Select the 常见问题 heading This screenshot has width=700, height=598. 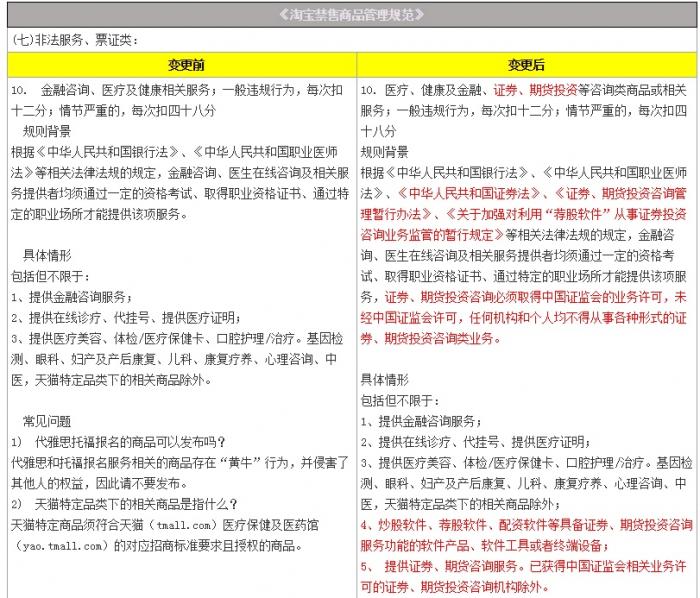pos(48,421)
